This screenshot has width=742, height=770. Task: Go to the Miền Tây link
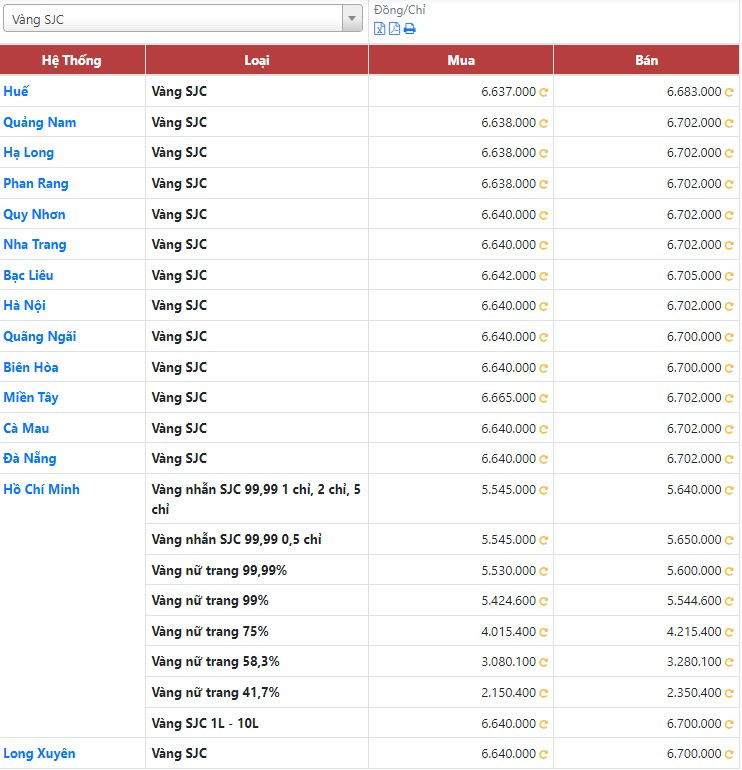(x=30, y=397)
